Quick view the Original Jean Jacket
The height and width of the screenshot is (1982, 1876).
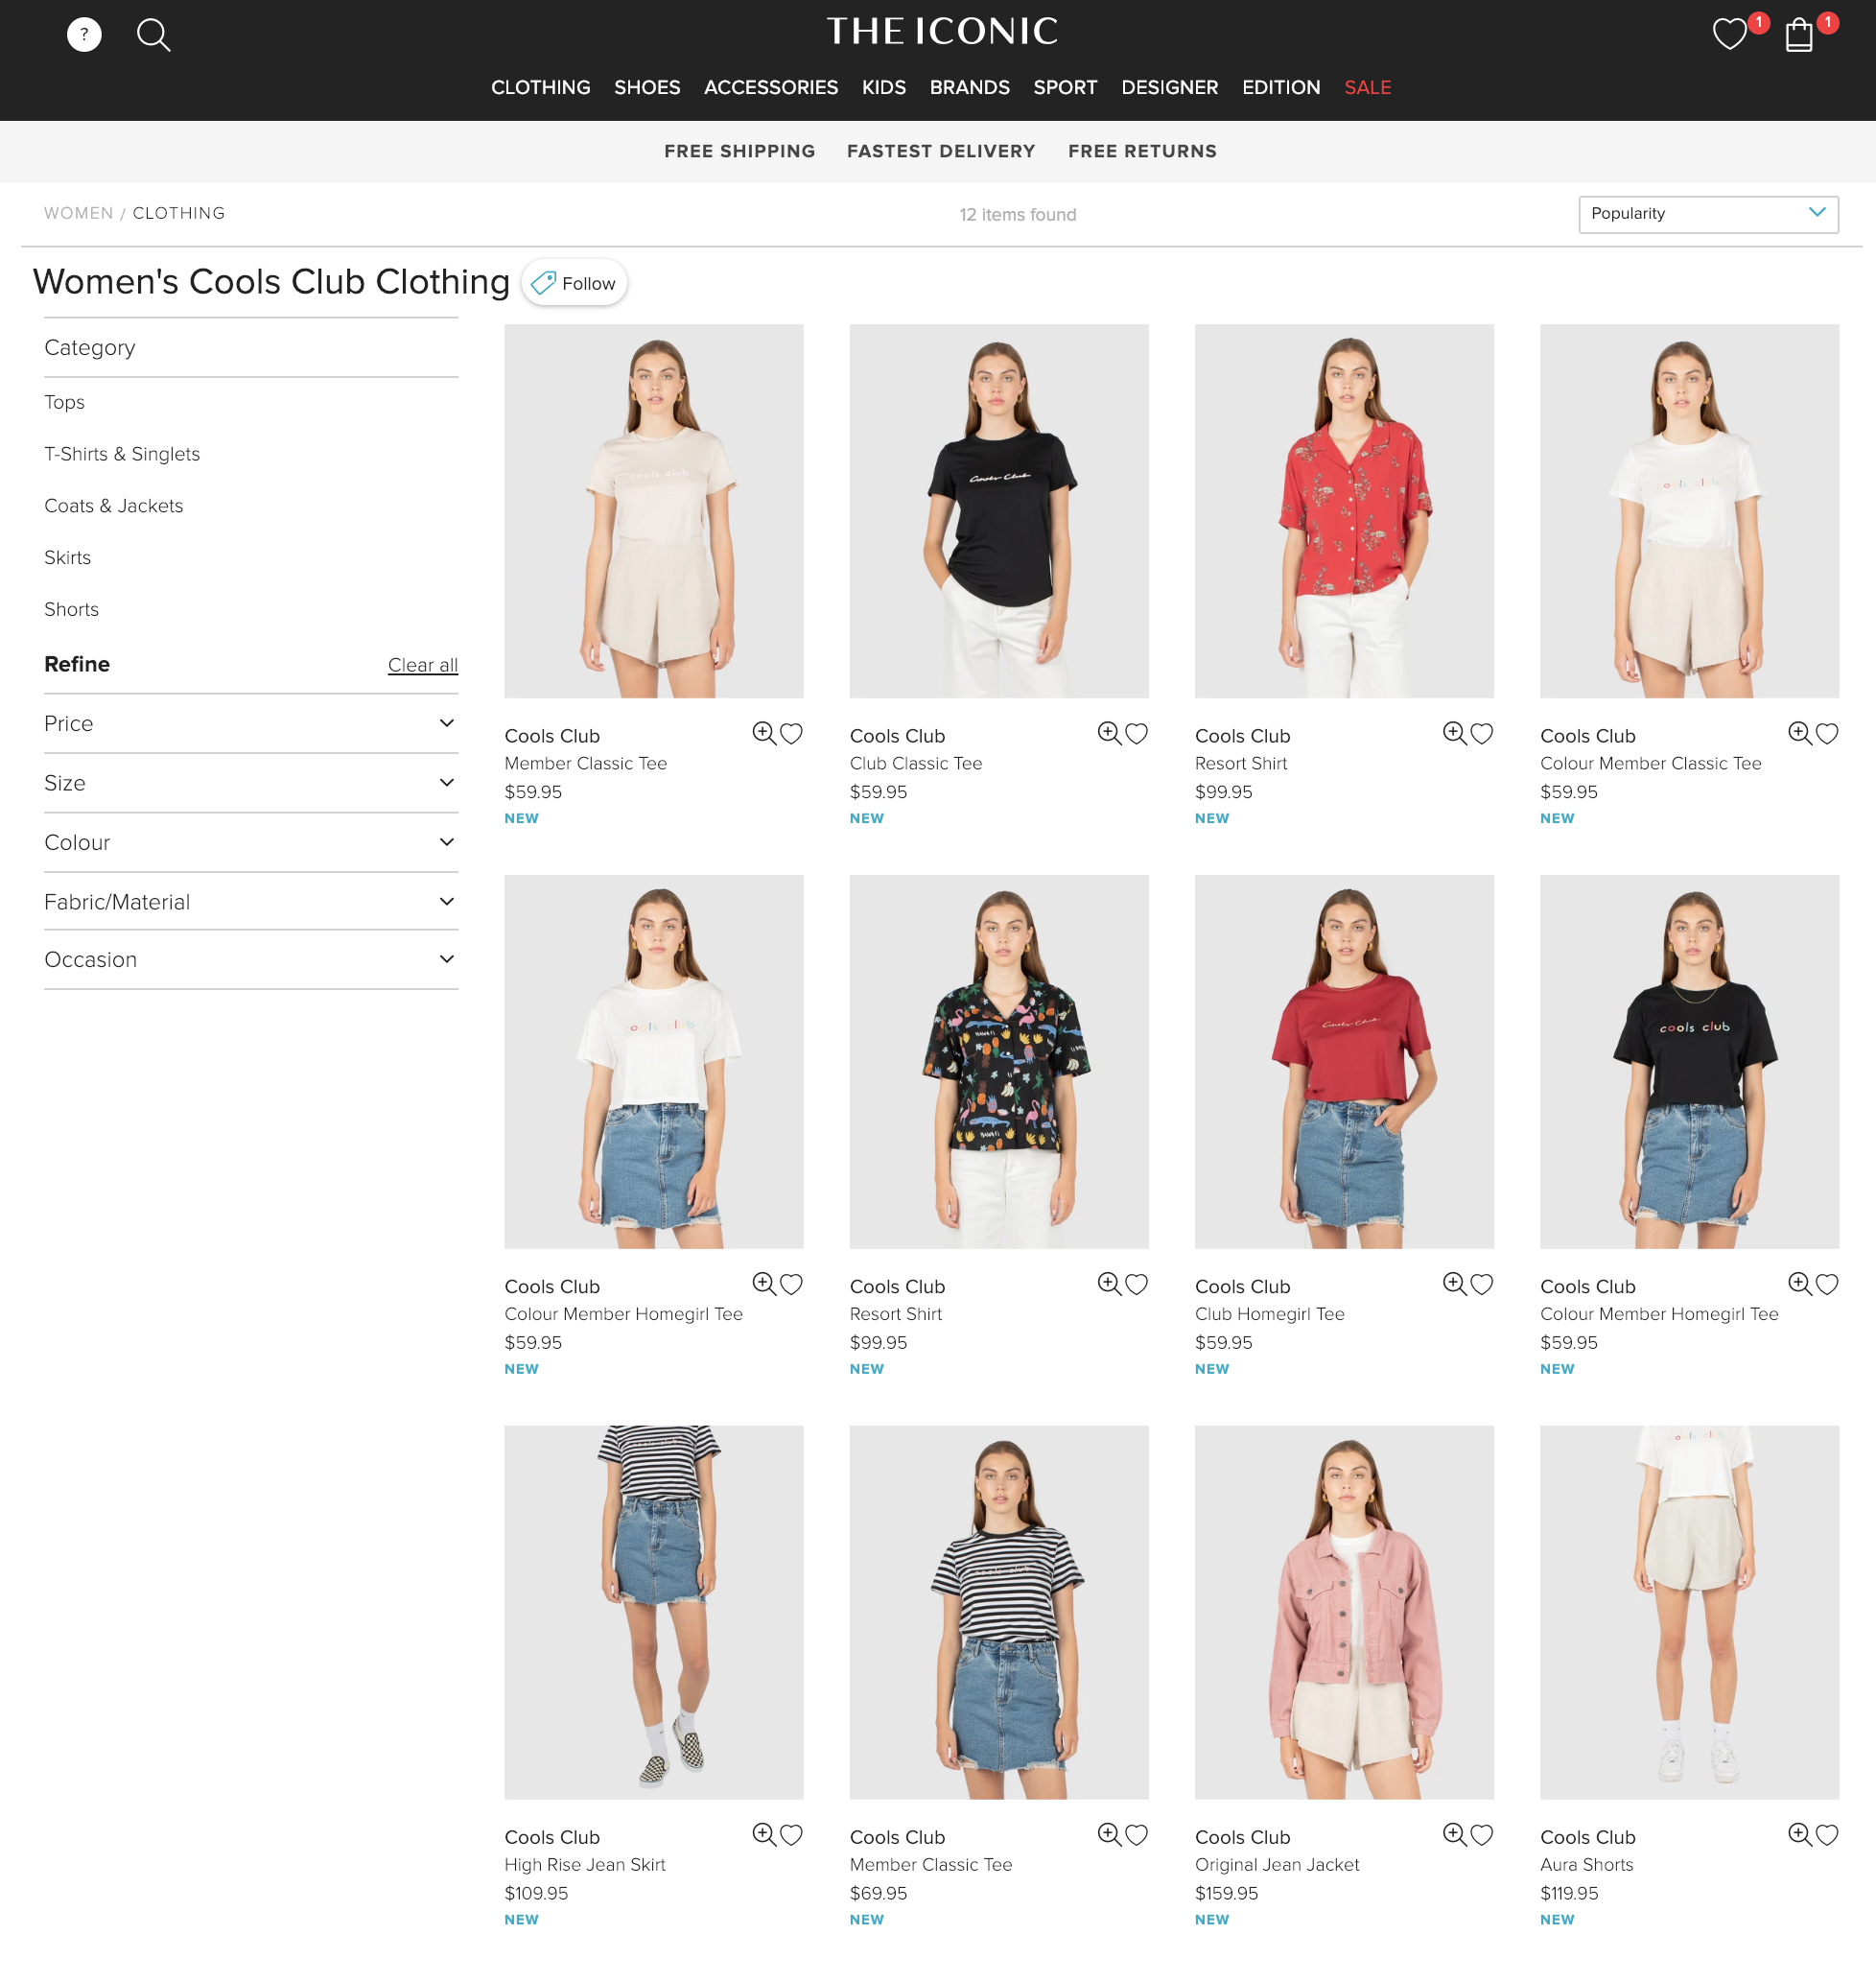point(1454,1833)
